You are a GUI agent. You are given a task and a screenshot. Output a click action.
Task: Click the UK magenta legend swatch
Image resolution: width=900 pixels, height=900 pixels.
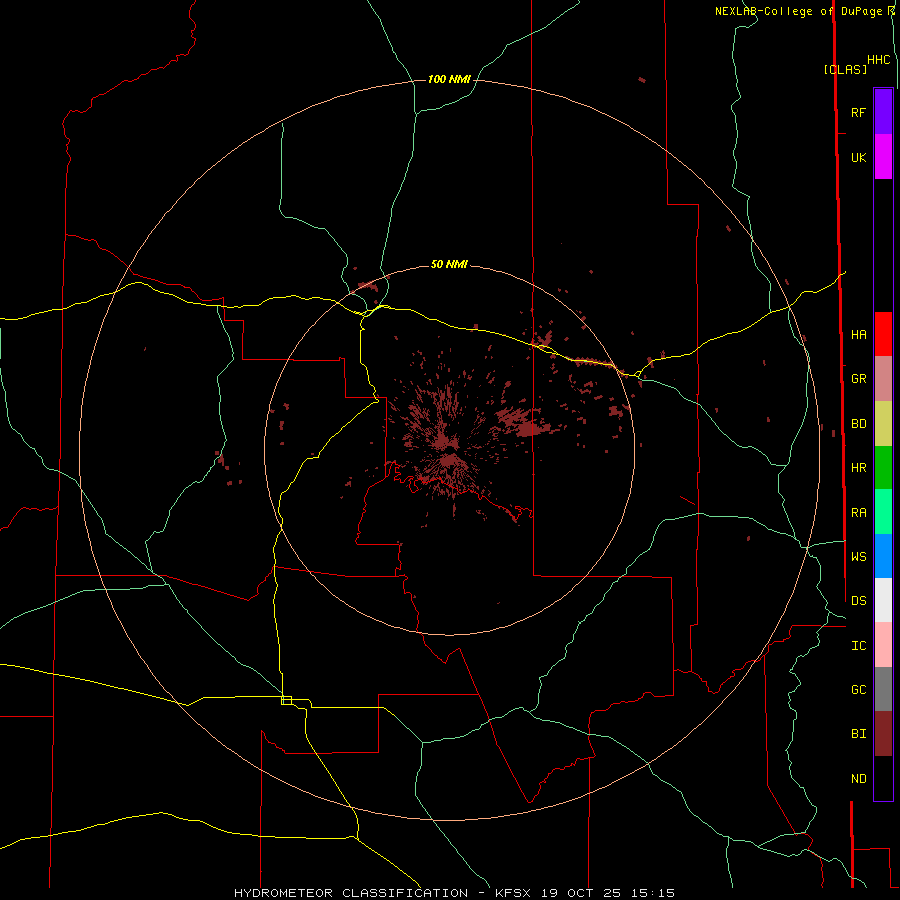click(883, 157)
